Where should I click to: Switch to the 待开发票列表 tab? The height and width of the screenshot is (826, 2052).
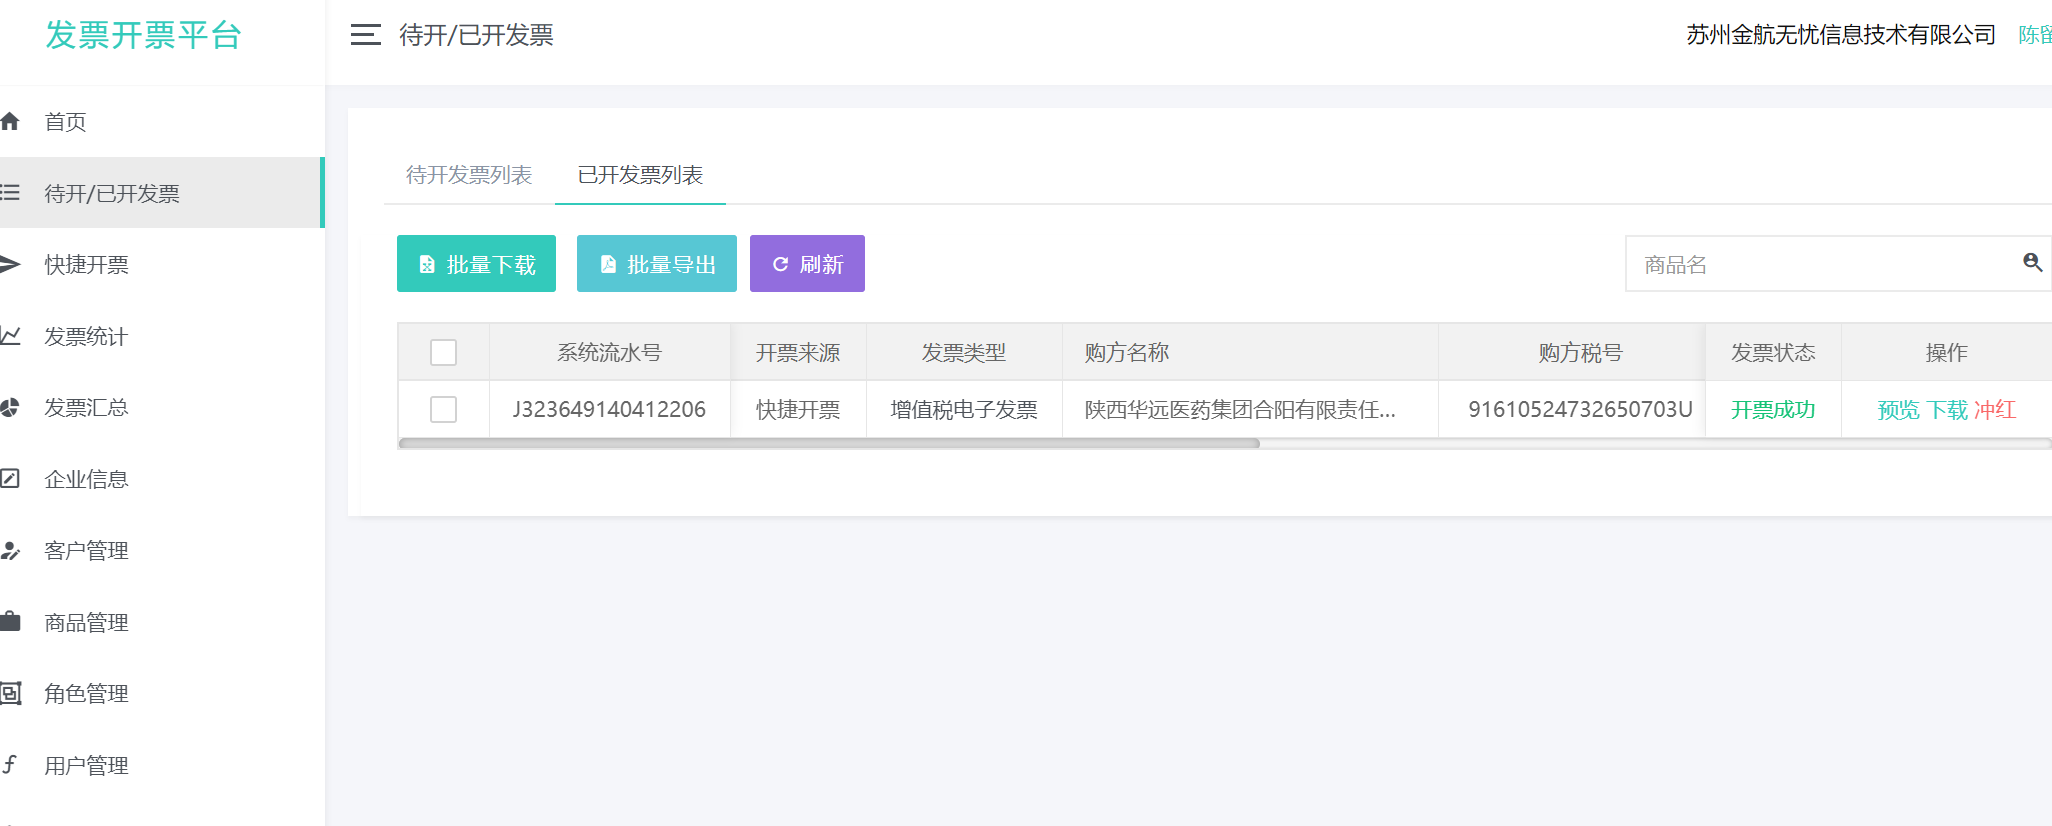tap(469, 175)
